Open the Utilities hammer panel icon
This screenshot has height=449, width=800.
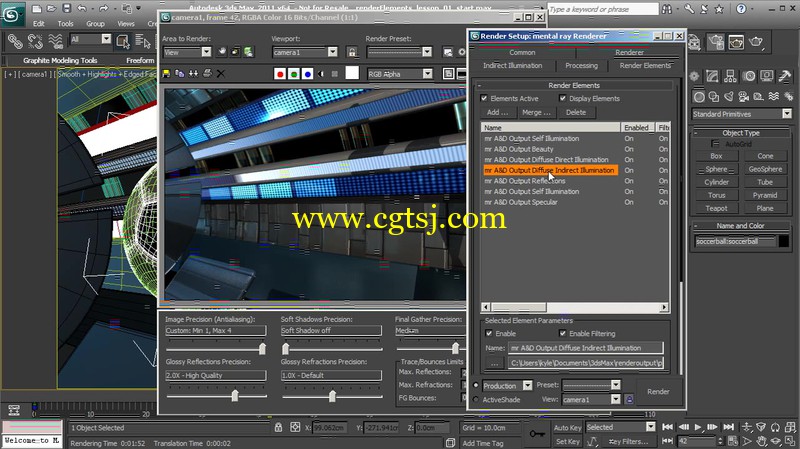[785, 77]
